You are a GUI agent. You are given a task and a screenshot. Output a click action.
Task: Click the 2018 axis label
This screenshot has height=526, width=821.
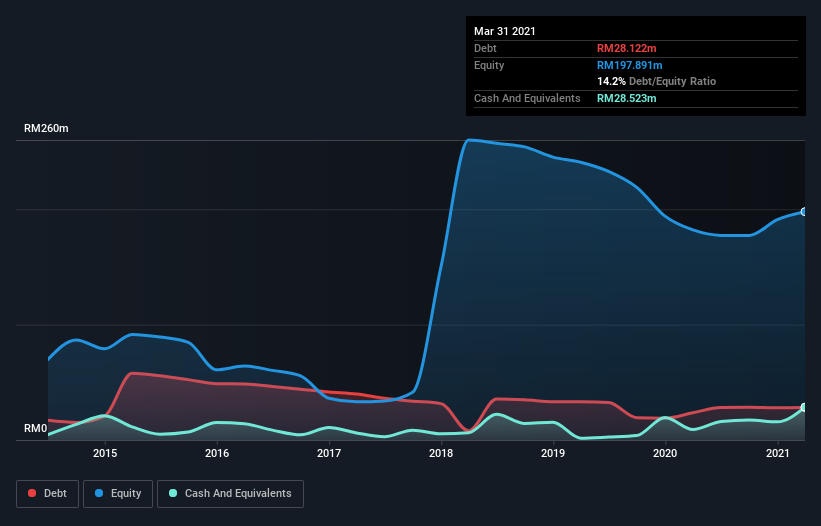click(x=441, y=453)
